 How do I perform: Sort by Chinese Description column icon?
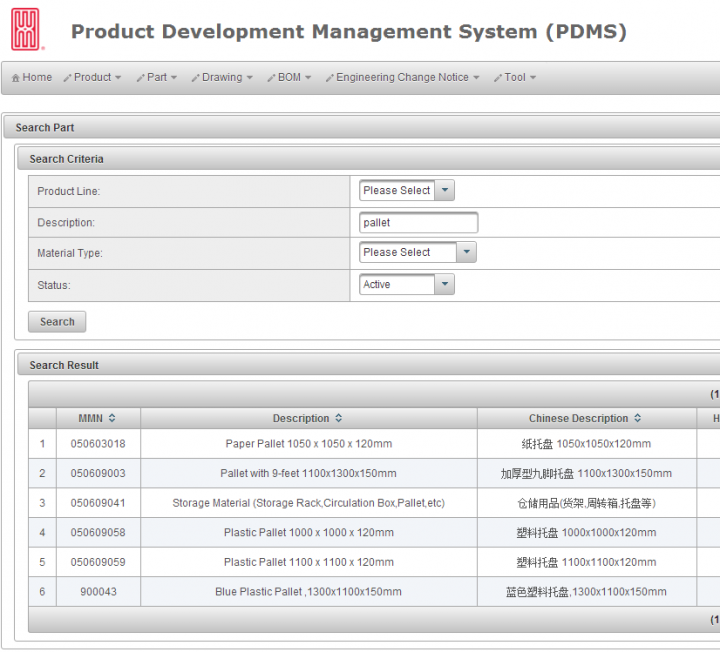[638, 418]
